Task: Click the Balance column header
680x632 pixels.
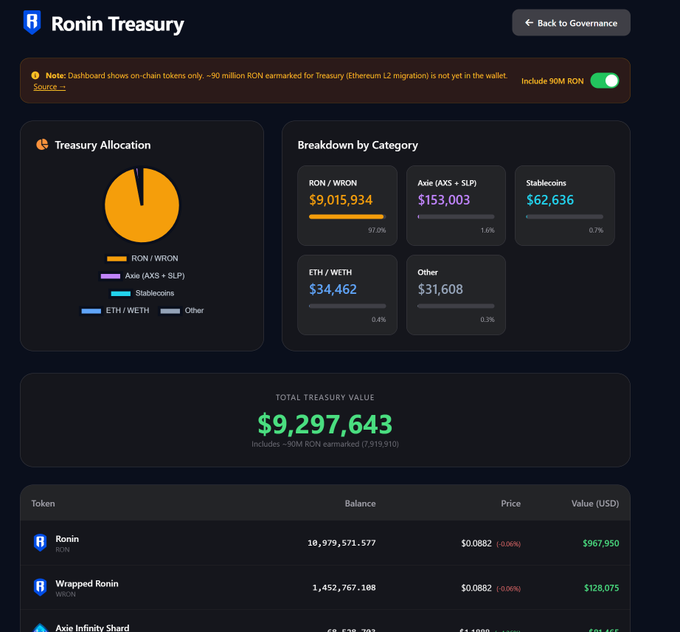Action: click(x=360, y=504)
